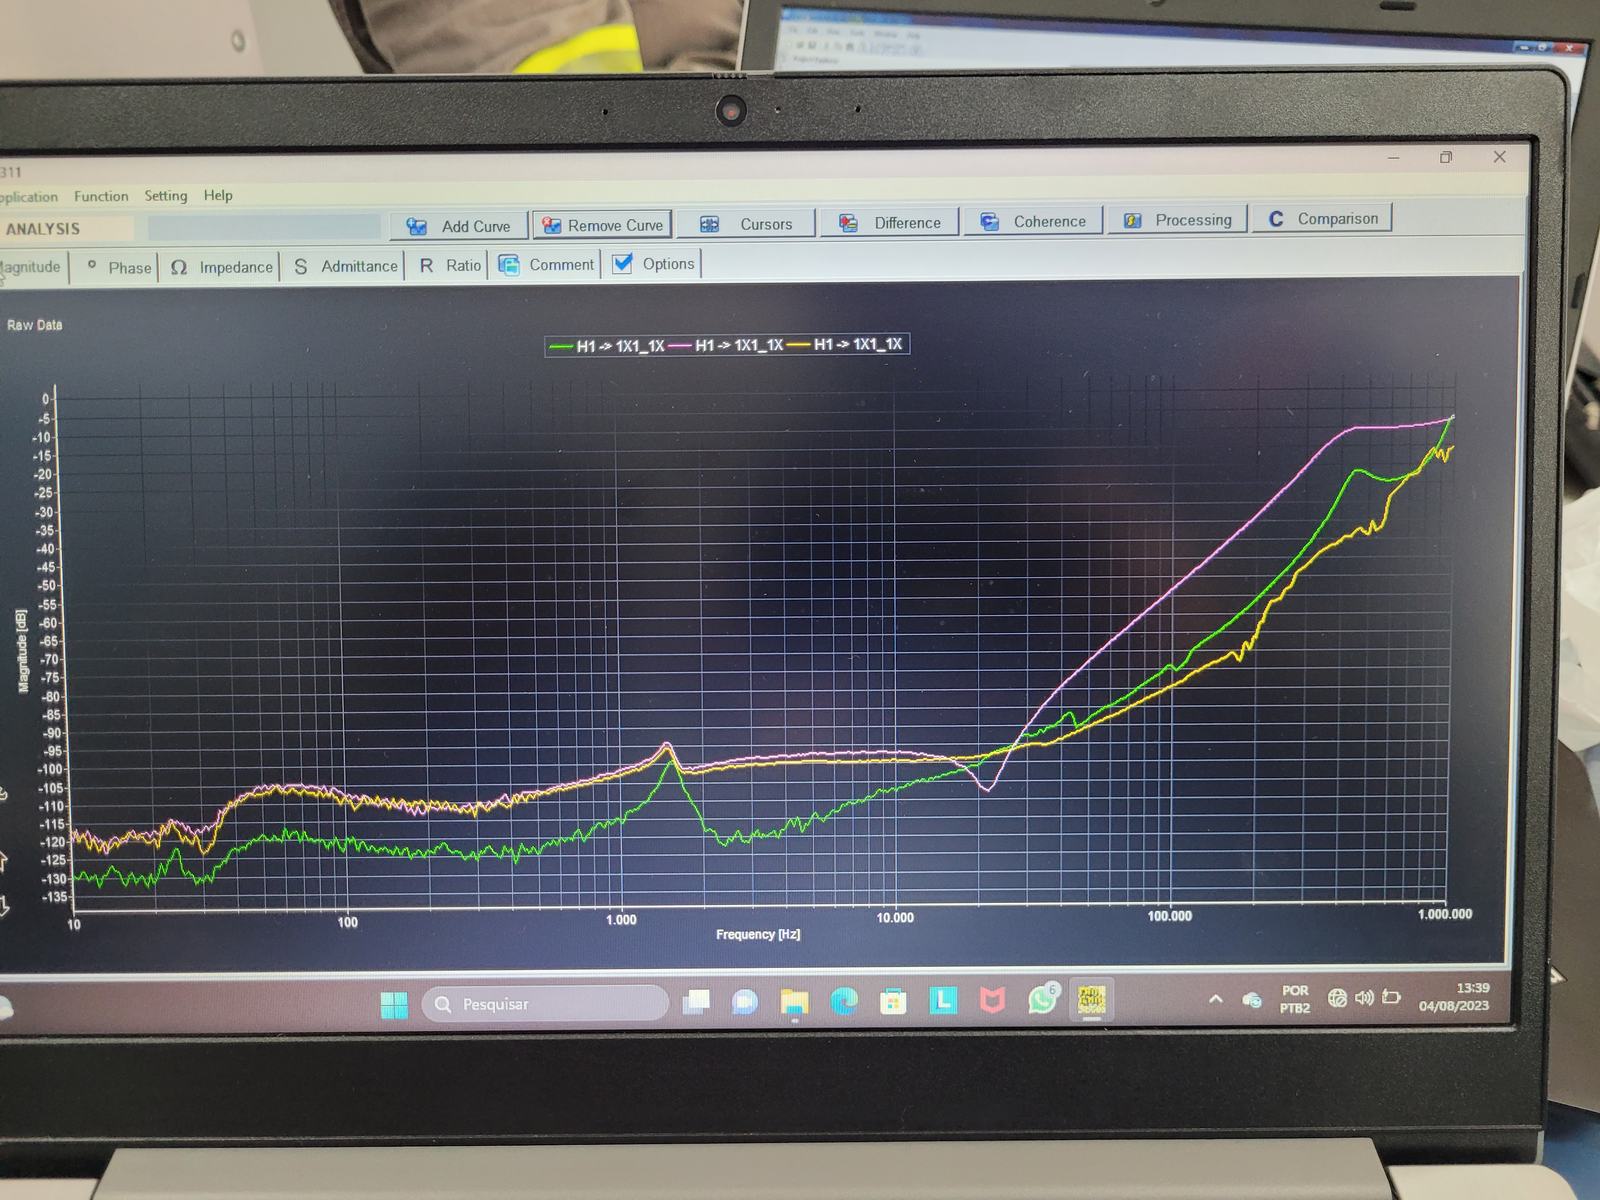Open the Comparison view

click(1322, 218)
